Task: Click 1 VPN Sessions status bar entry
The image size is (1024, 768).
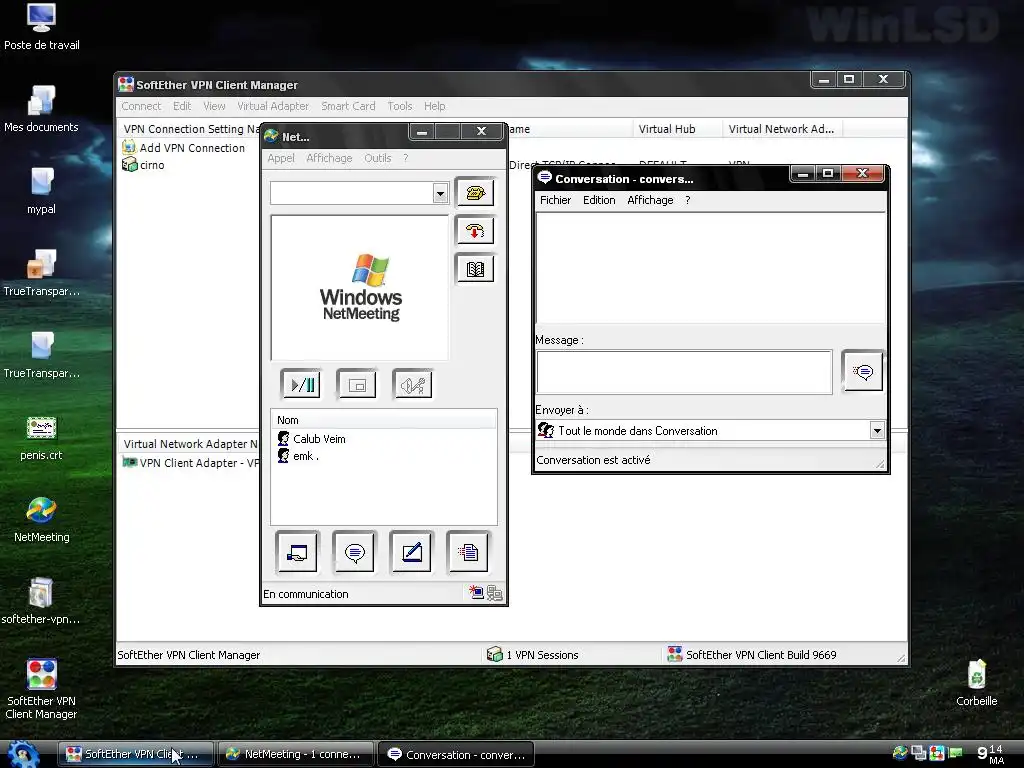Action: [x=533, y=654]
